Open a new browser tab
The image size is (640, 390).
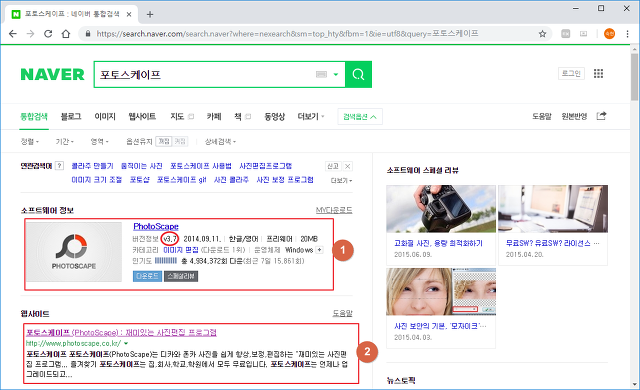click(150, 14)
